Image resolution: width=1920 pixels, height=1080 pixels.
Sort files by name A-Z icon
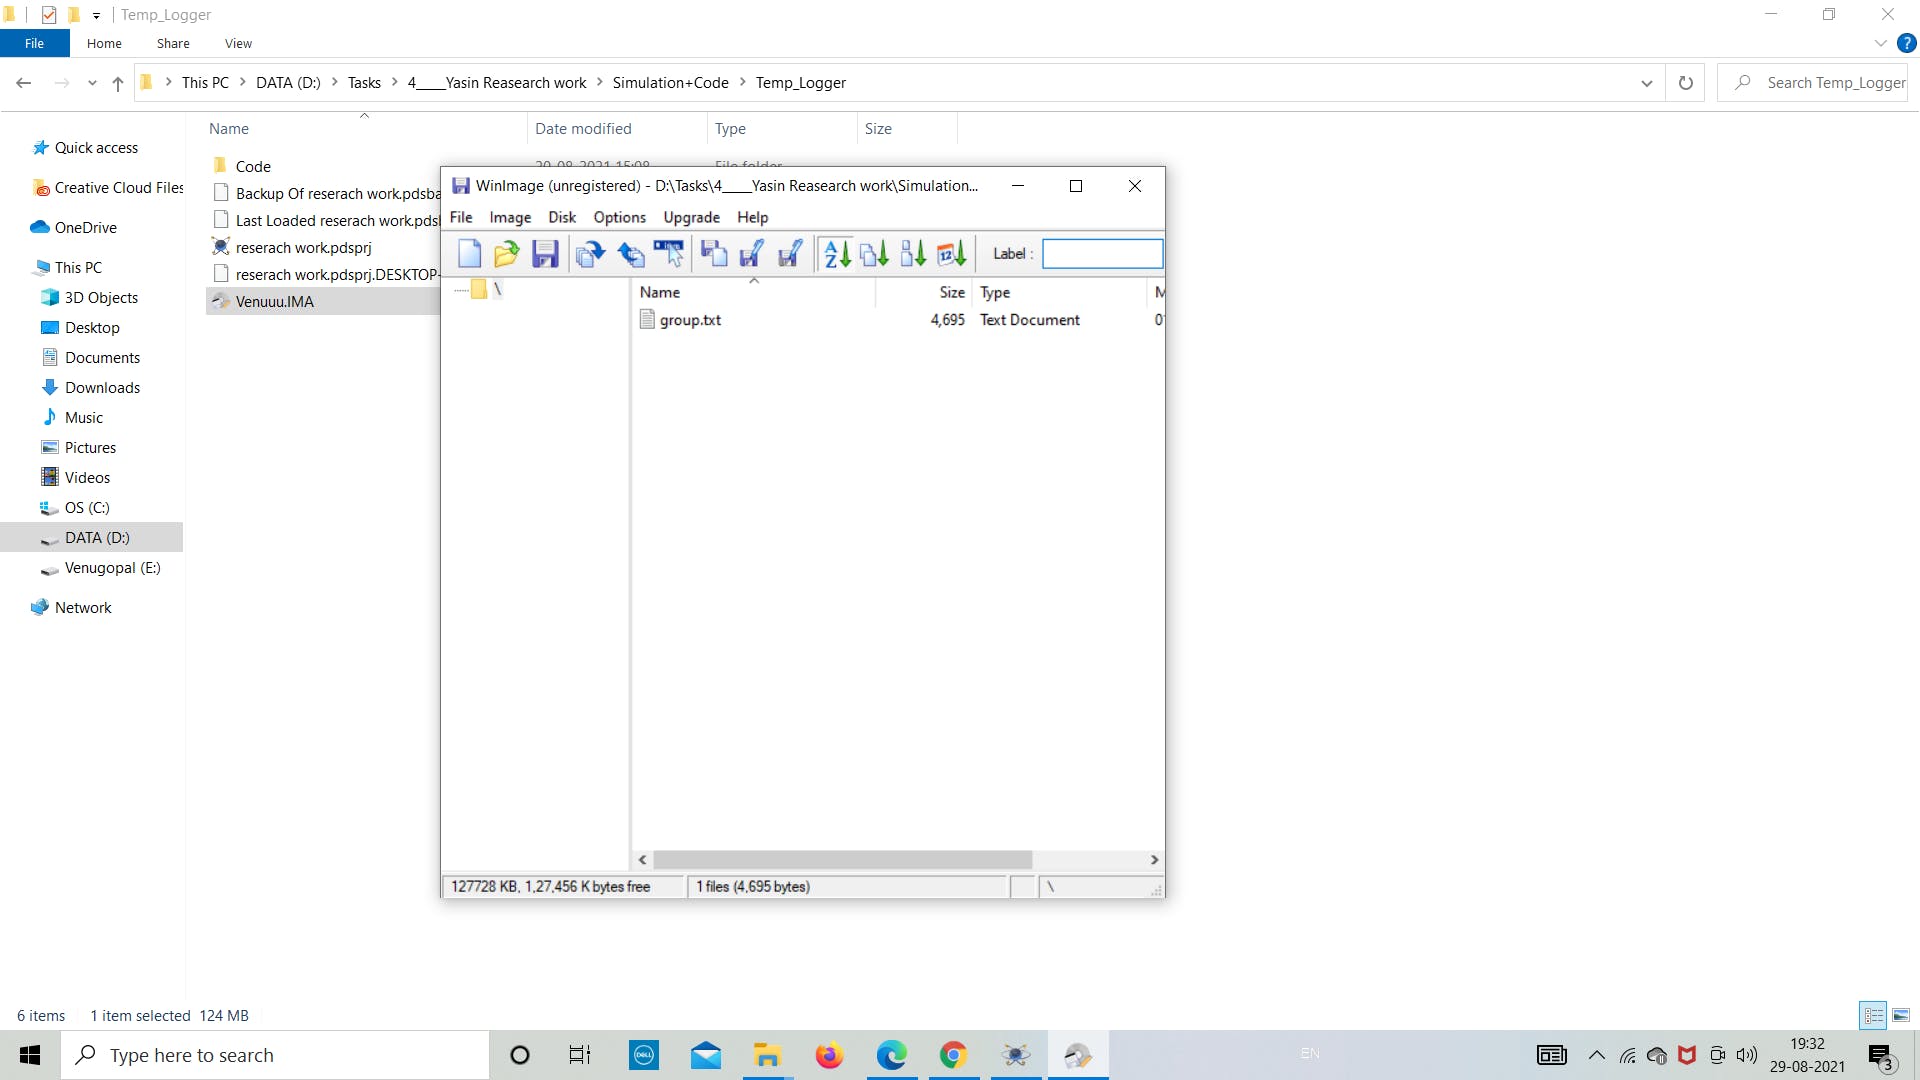837,254
